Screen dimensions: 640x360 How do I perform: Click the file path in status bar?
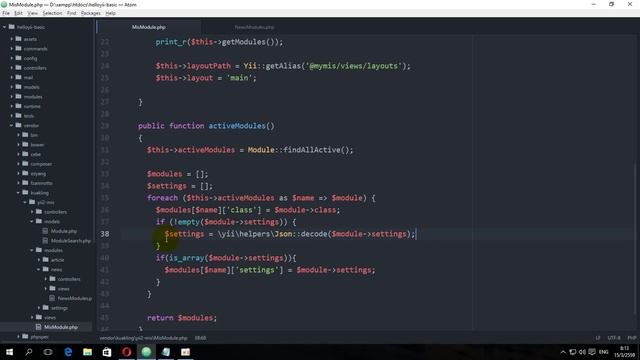(x=143, y=338)
